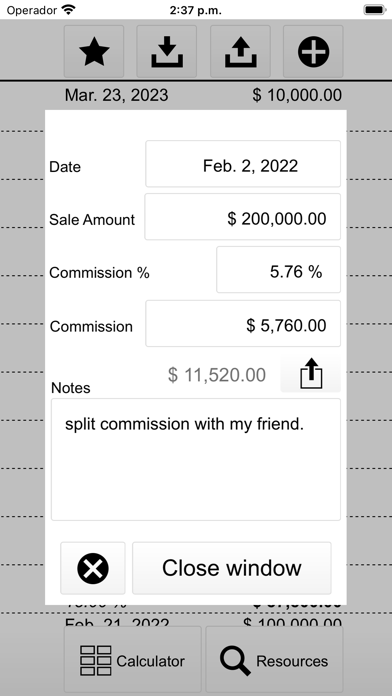Tap the star favorites icon
This screenshot has width=392, height=696.
pos(94,51)
